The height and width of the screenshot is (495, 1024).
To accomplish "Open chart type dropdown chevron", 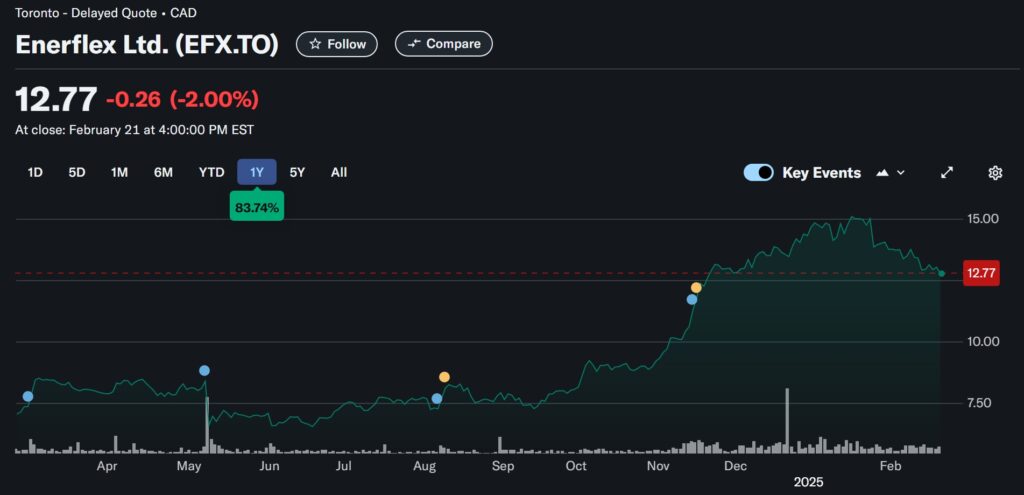I will pyautogui.click(x=901, y=173).
